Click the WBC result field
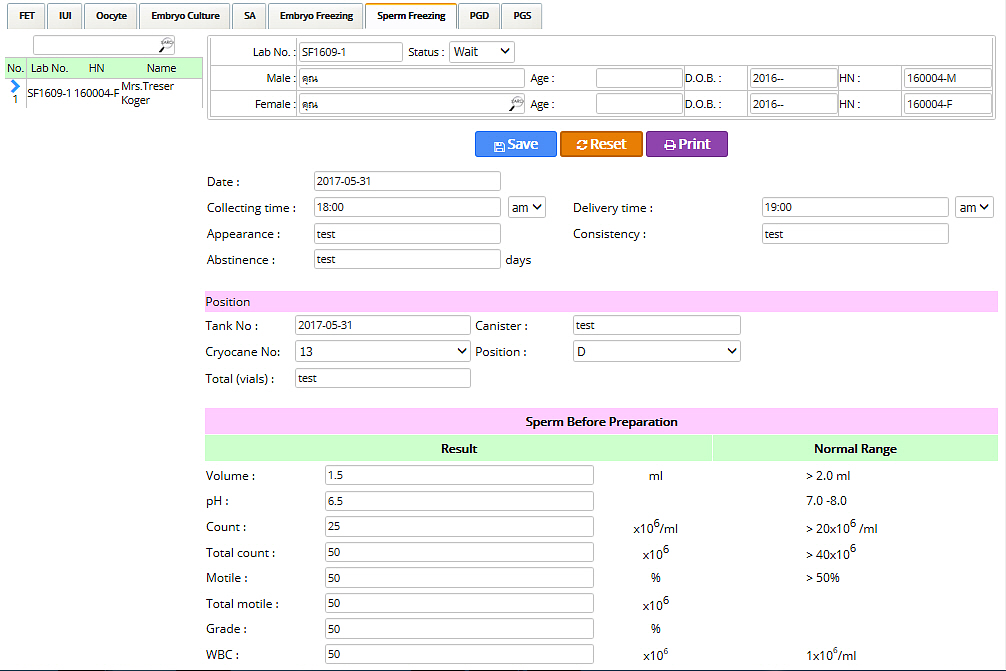The image size is (1006, 671). 459,654
